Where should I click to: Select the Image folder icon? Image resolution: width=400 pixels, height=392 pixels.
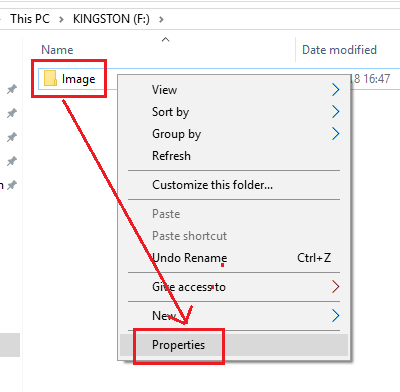(50, 78)
